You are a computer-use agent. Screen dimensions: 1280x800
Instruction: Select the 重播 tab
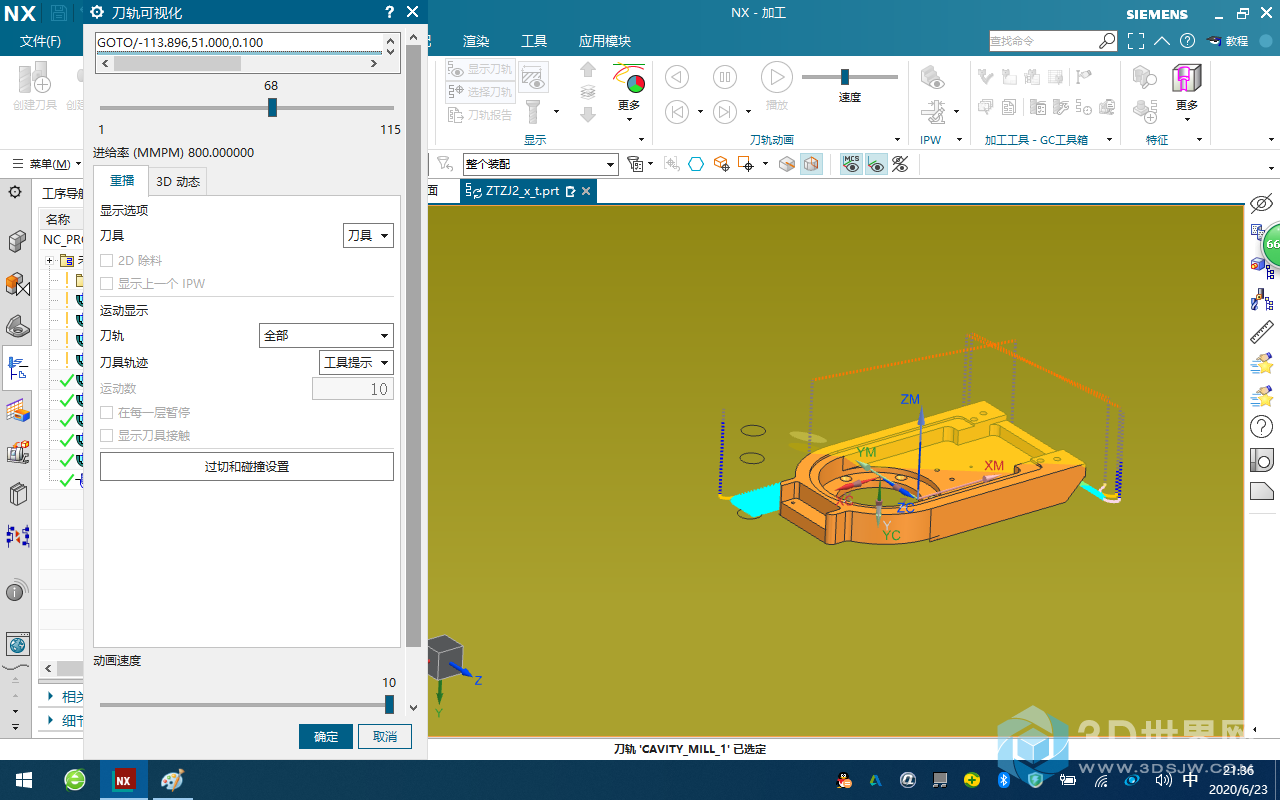pos(121,180)
